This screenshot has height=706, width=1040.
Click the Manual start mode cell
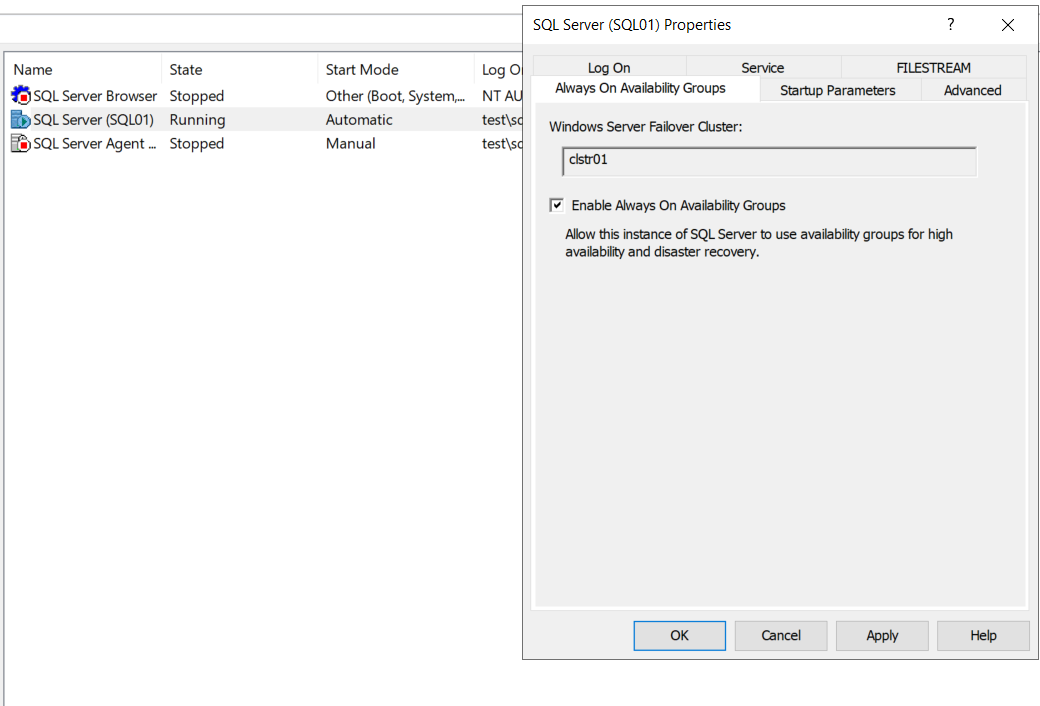[x=350, y=143]
